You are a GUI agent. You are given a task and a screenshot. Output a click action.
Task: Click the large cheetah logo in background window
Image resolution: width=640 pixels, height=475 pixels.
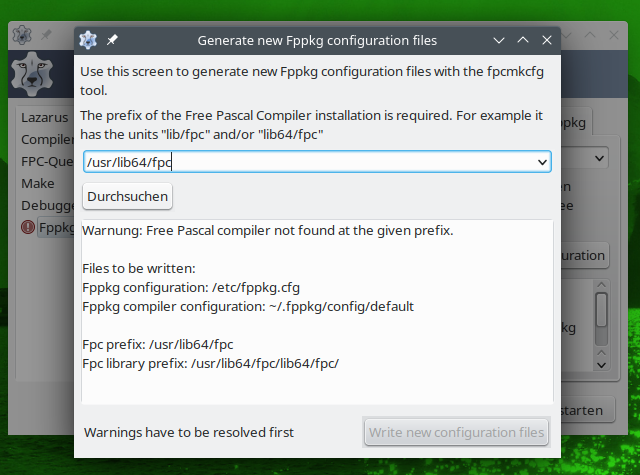pyautogui.click(x=32, y=74)
